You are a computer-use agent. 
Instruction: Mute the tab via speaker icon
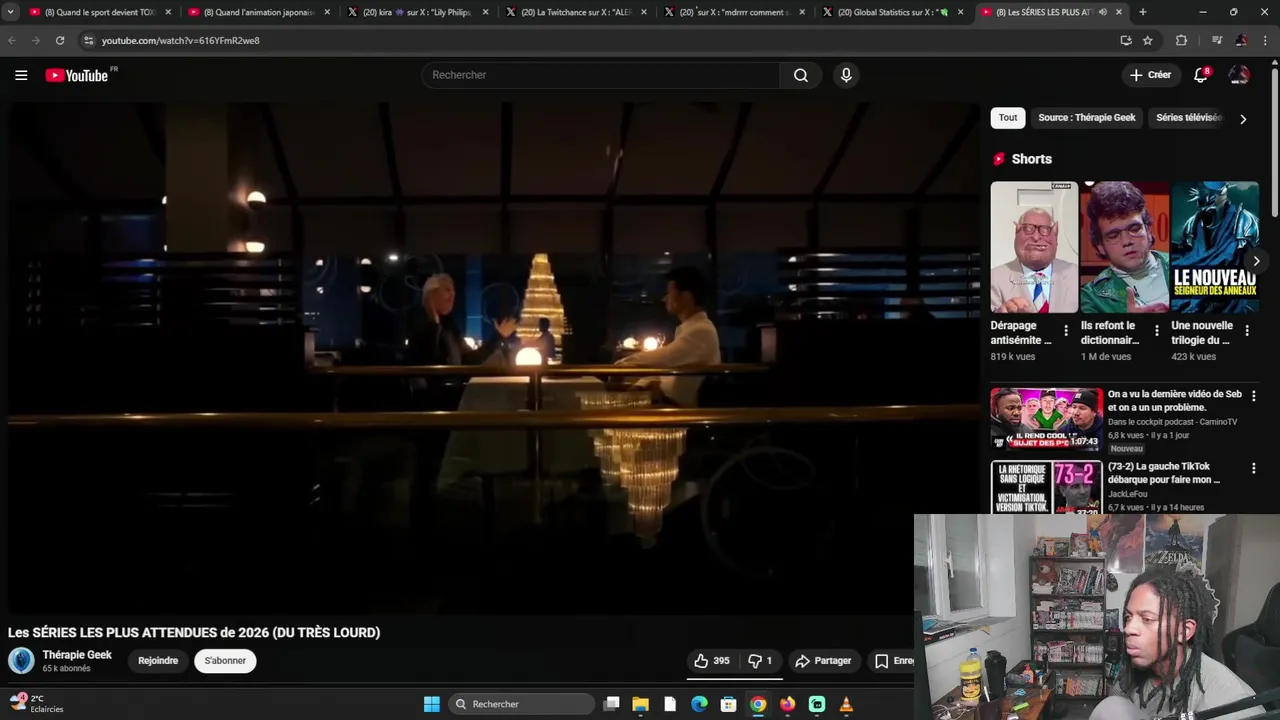(x=1103, y=12)
